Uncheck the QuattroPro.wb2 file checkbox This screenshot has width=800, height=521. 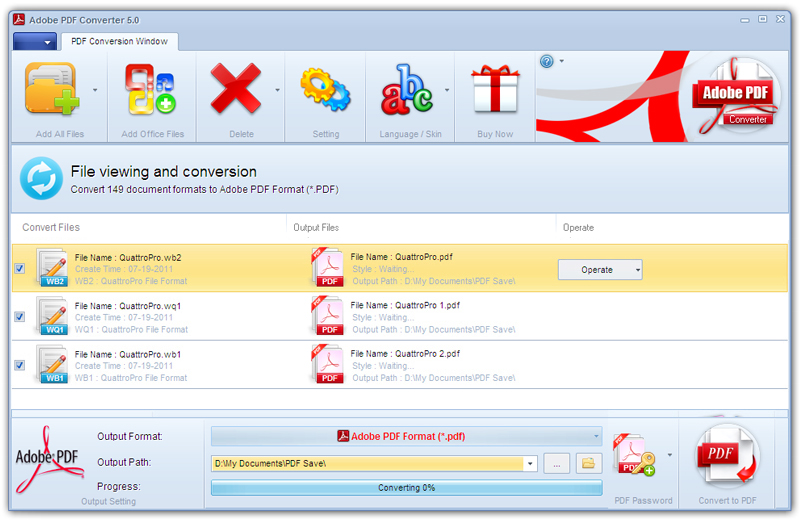click(x=20, y=268)
